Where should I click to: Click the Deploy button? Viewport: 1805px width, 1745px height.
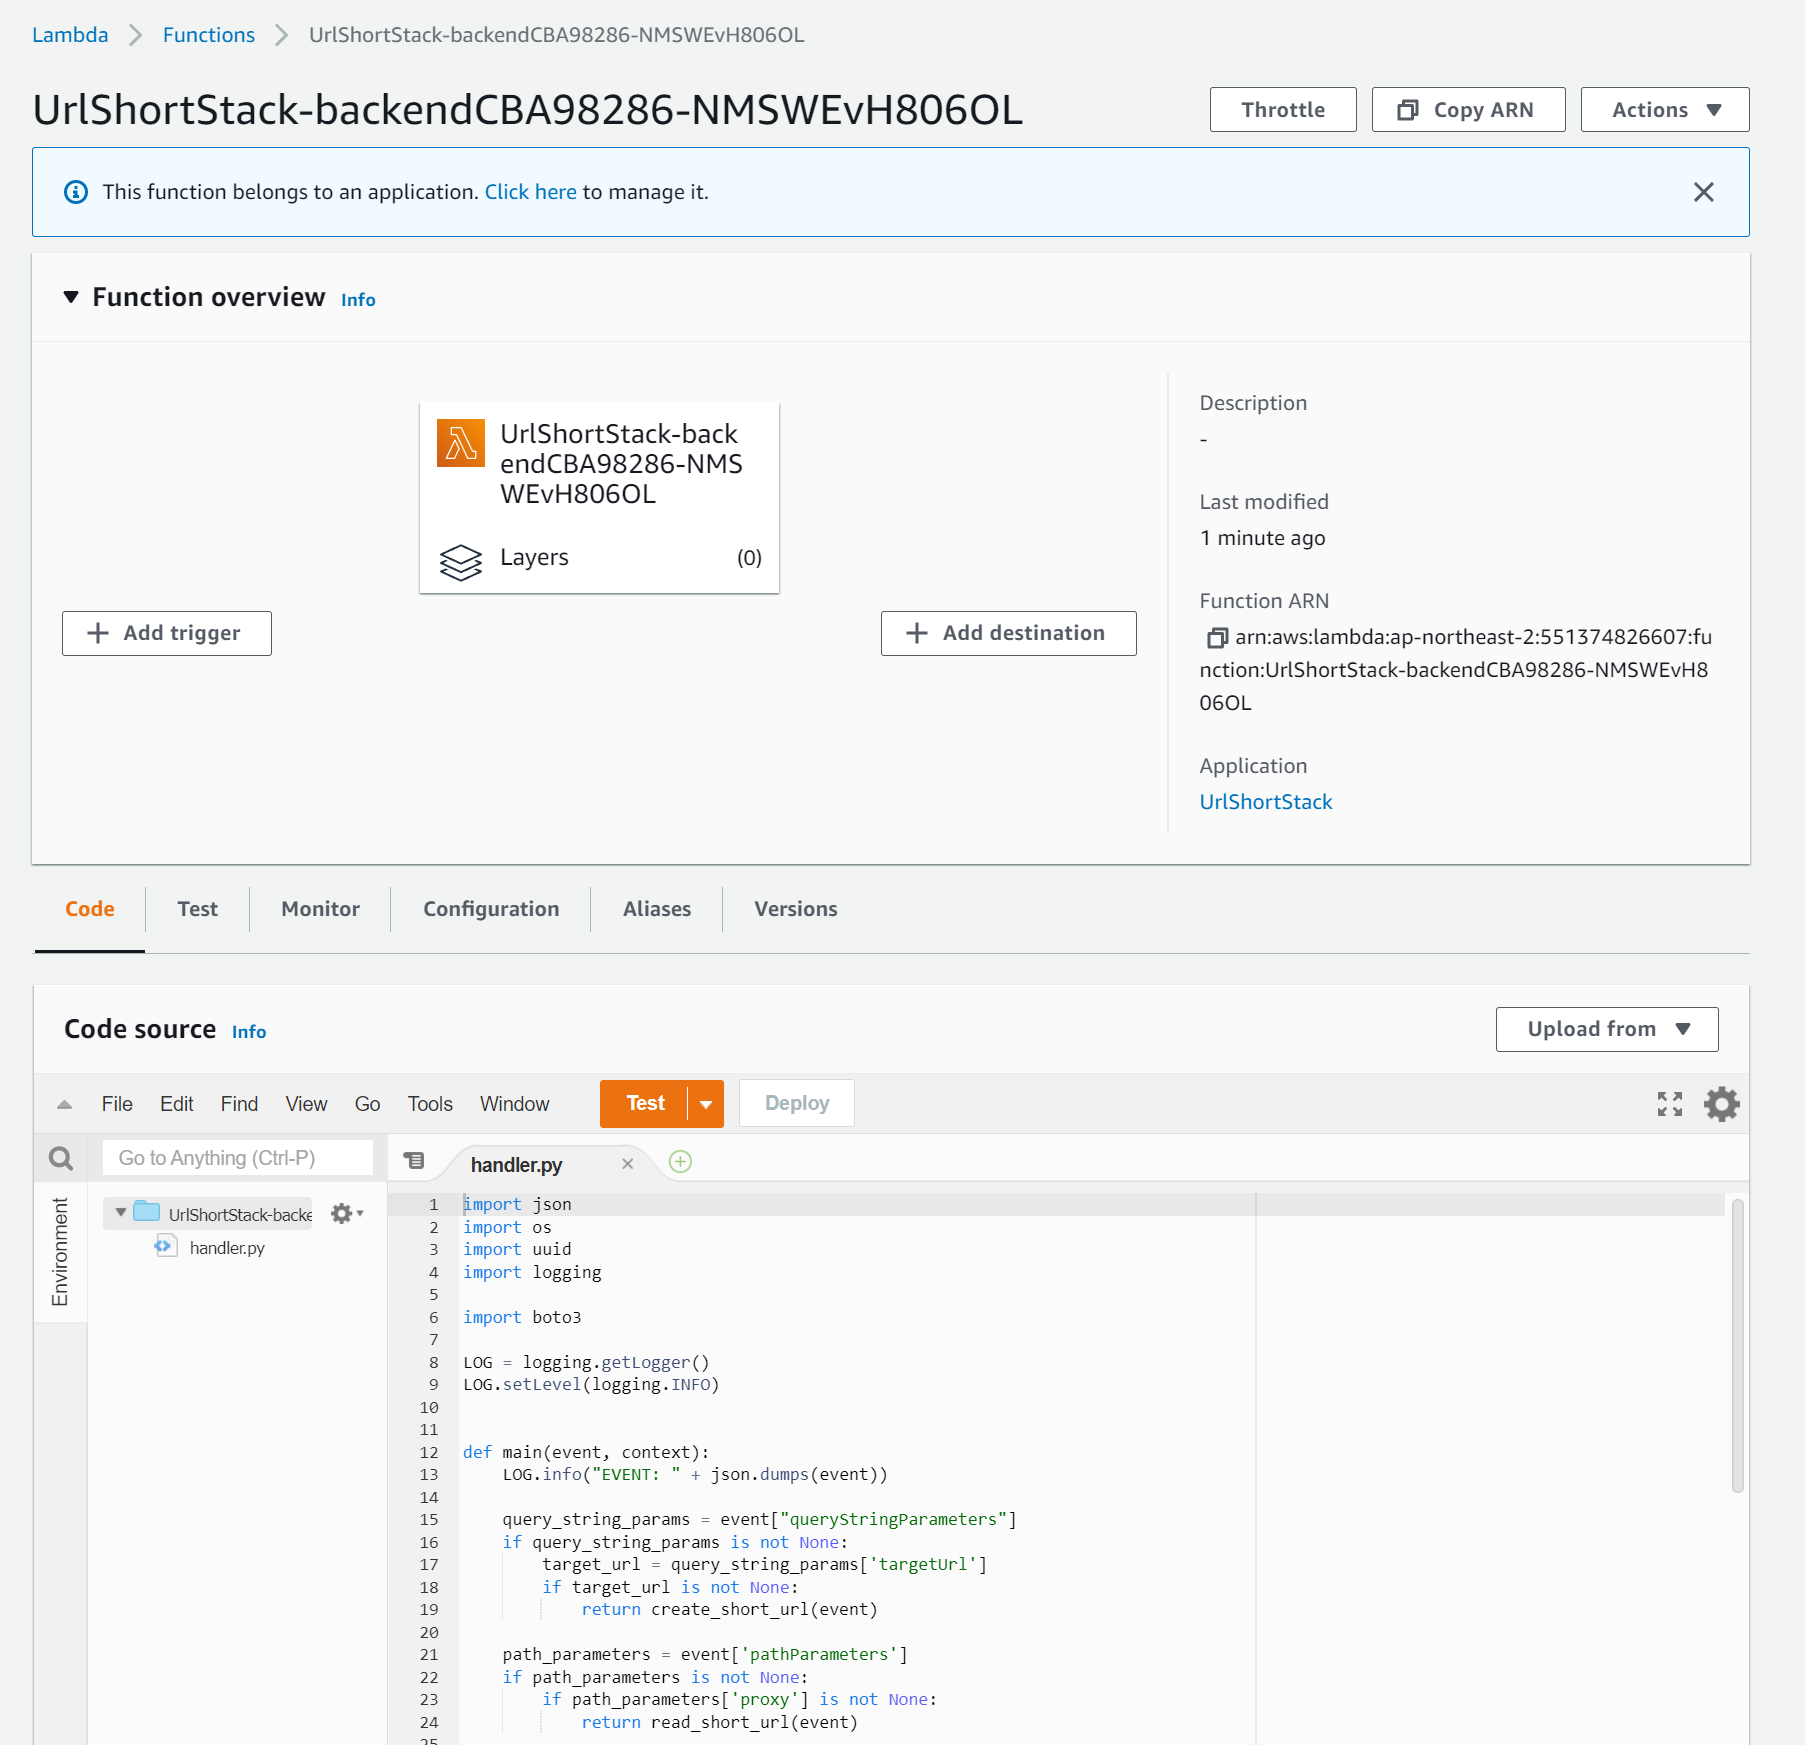797,1104
